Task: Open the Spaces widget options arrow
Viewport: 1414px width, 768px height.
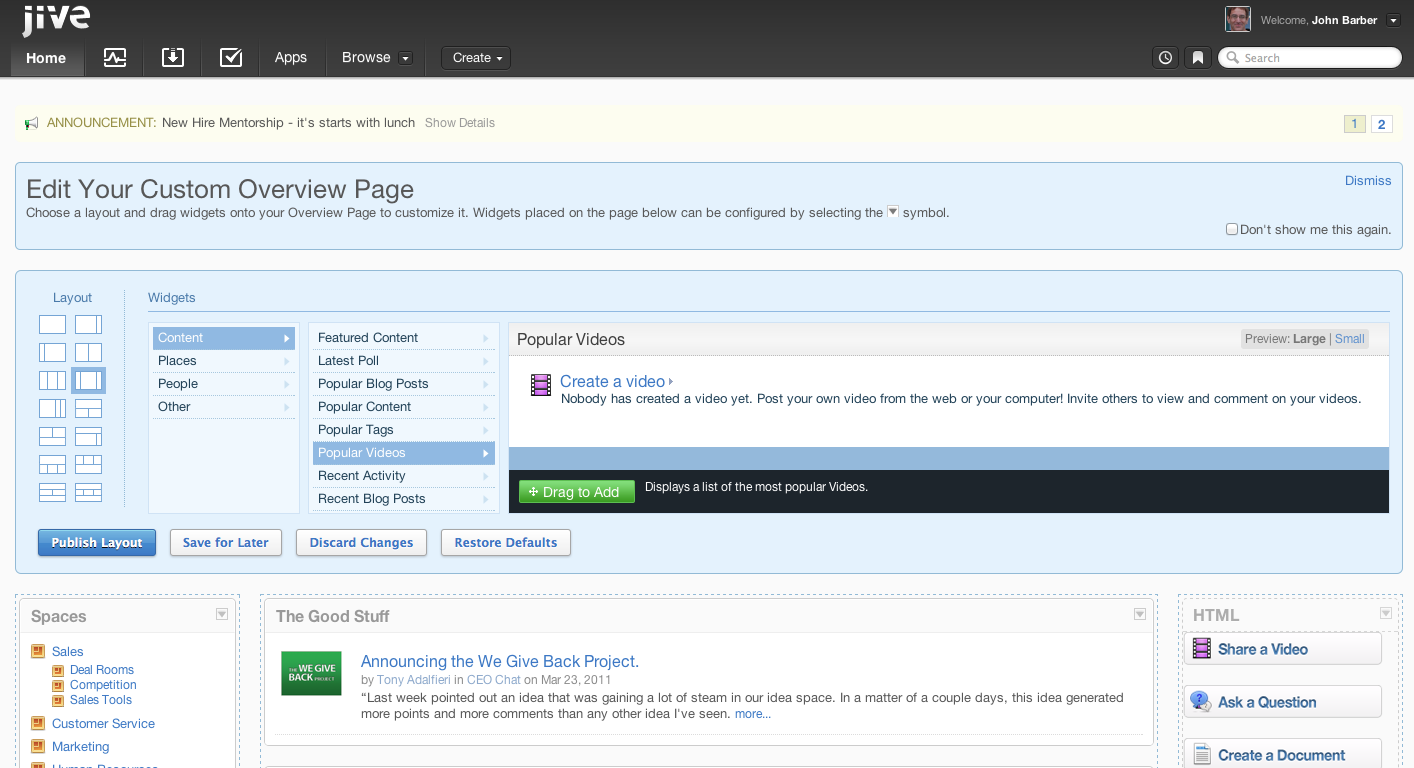Action: coord(222,615)
